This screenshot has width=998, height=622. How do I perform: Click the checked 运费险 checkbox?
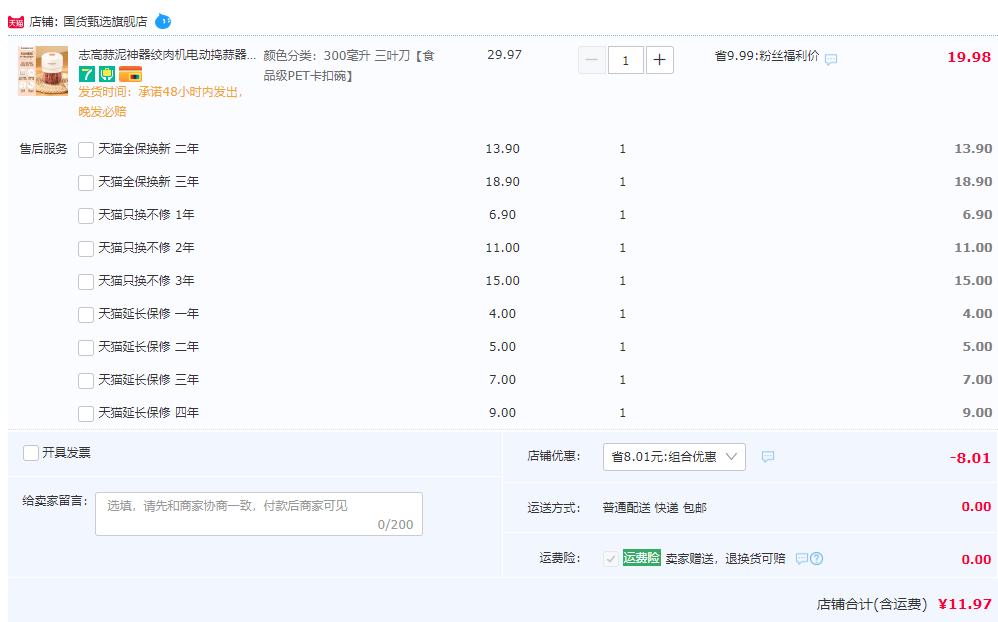(610, 559)
